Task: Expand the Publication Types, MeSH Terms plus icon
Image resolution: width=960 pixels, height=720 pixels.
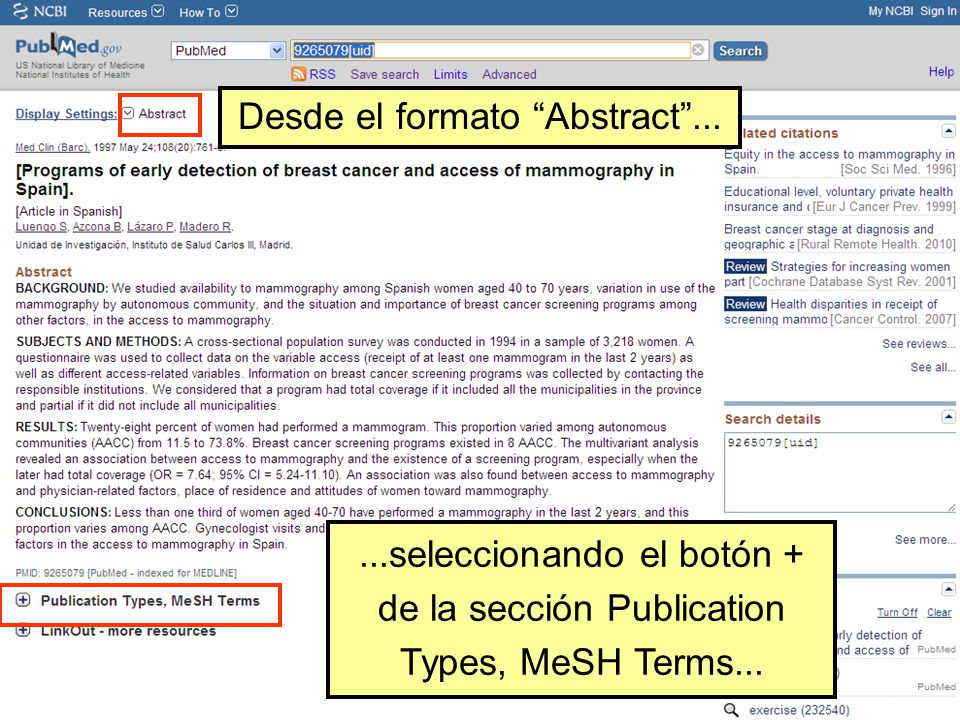Action: pos(23,600)
